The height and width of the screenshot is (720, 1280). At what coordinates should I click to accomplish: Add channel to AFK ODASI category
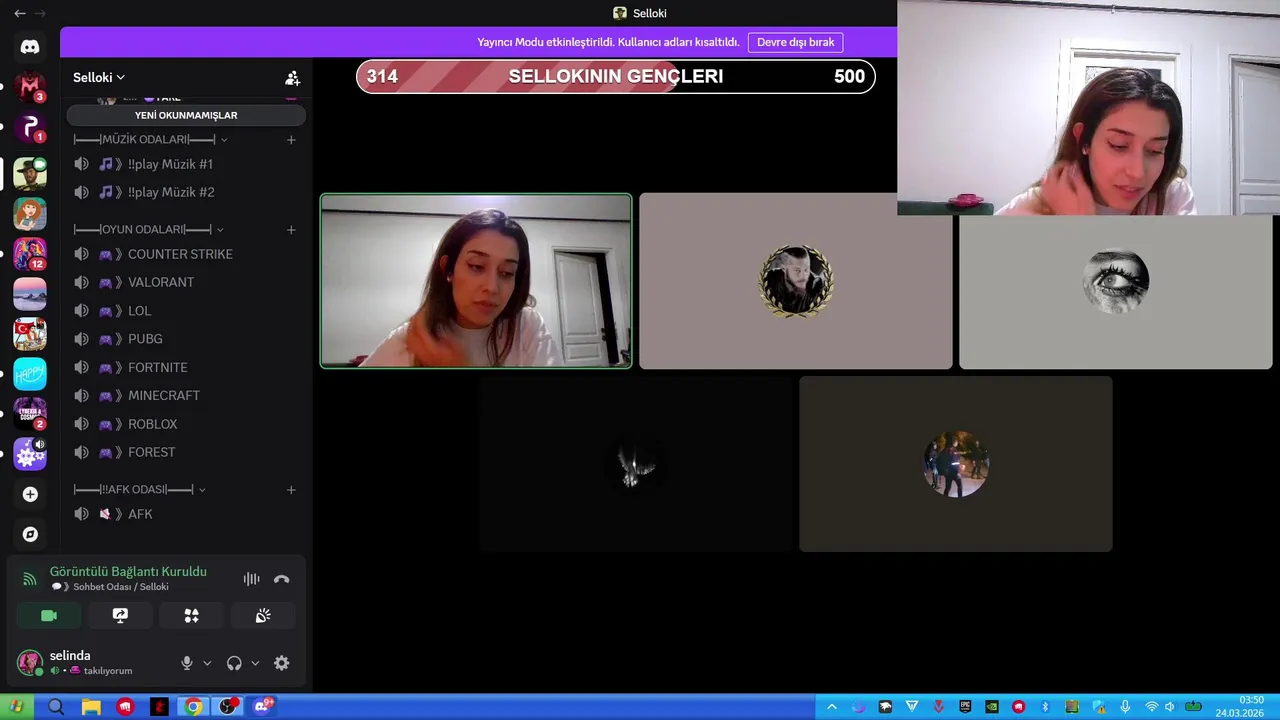[x=291, y=490]
